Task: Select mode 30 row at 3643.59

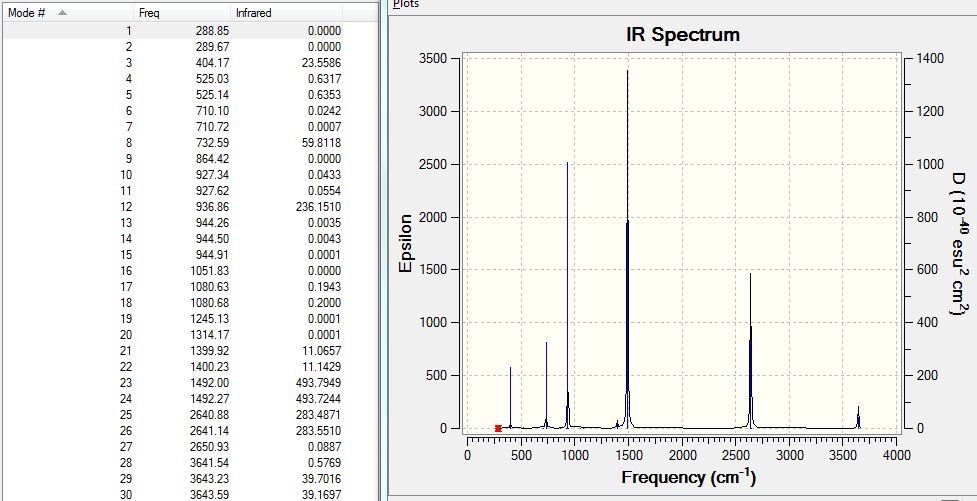Action: pyautogui.click(x=173, y=495)
